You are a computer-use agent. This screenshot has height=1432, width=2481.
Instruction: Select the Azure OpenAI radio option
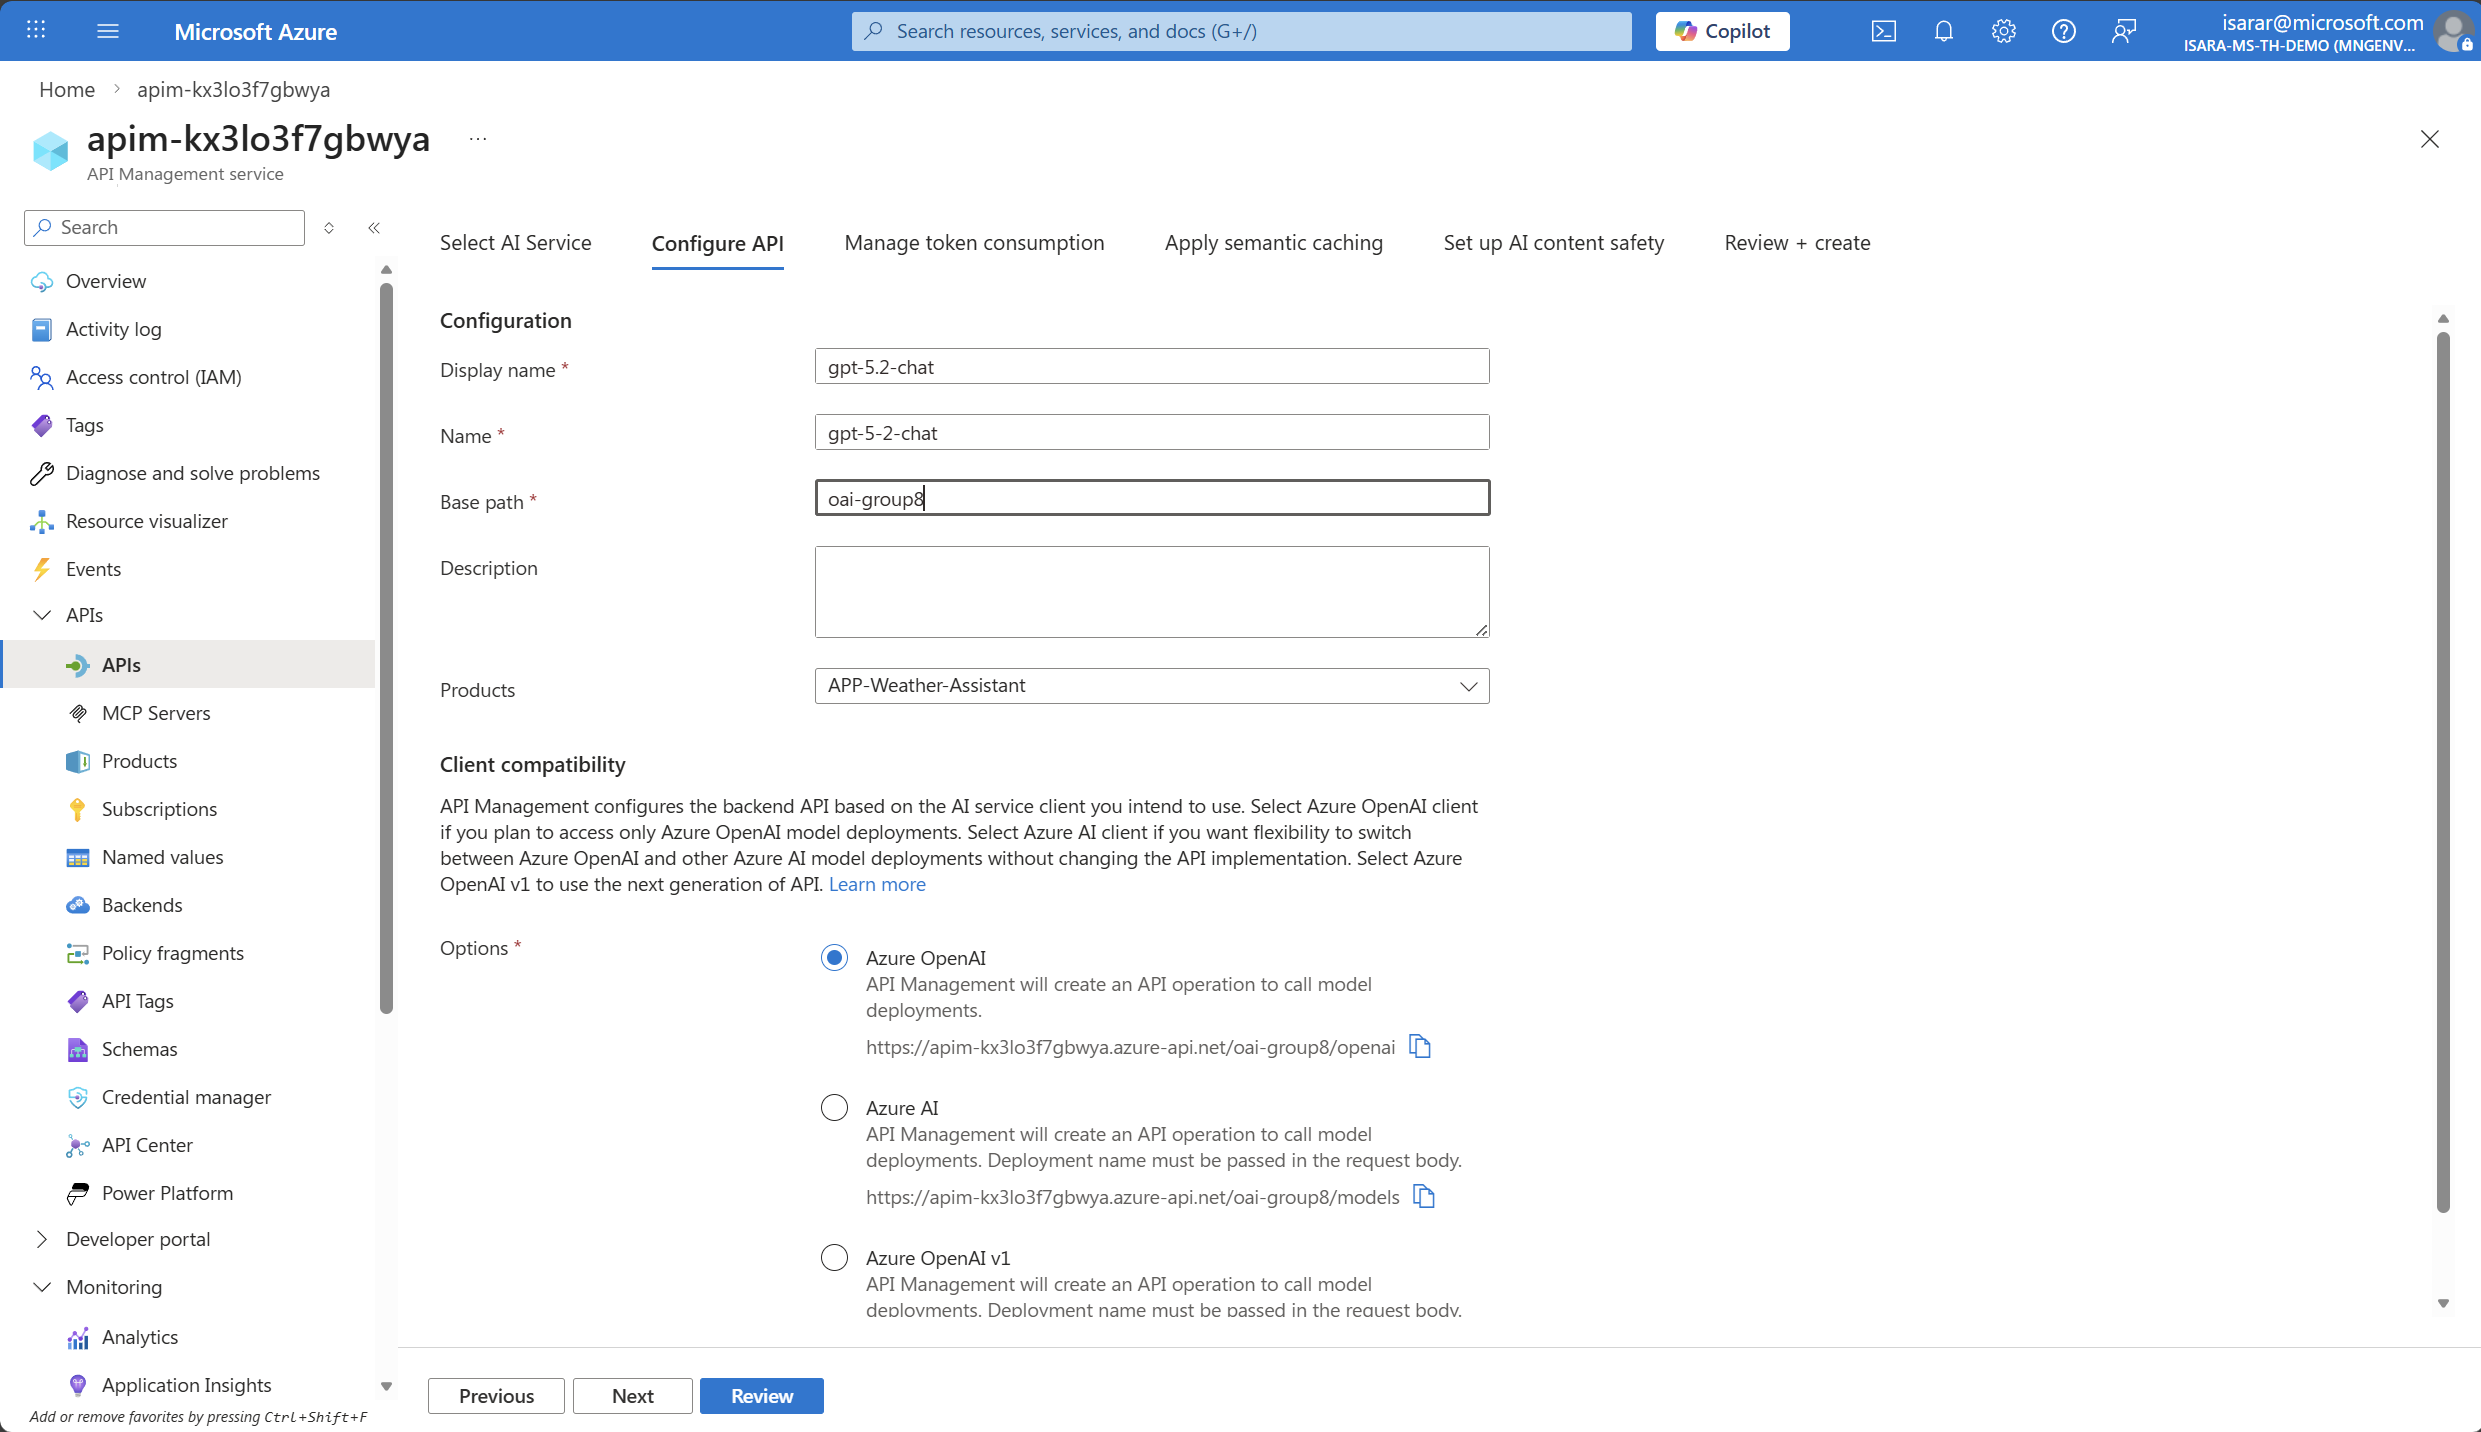[x=834, y=958]
